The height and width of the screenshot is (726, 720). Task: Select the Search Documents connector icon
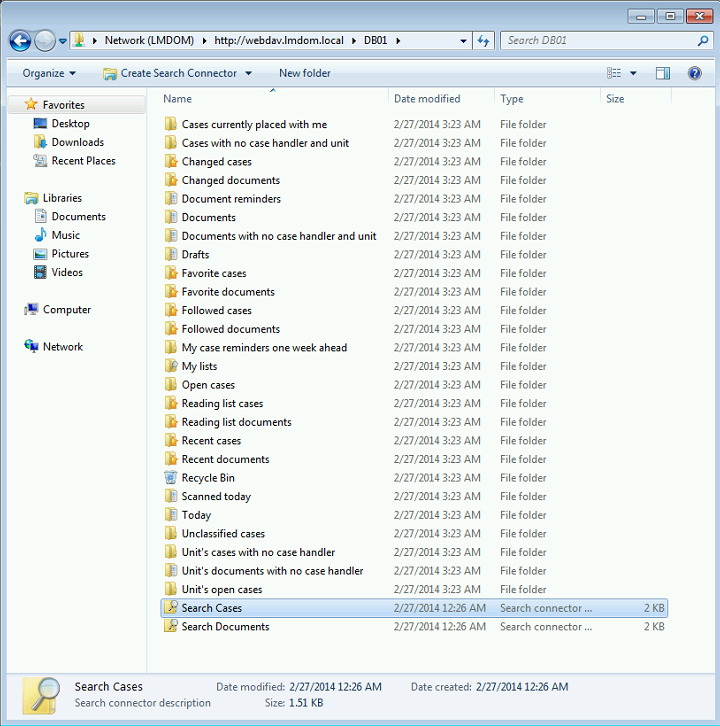pos(171,627)
